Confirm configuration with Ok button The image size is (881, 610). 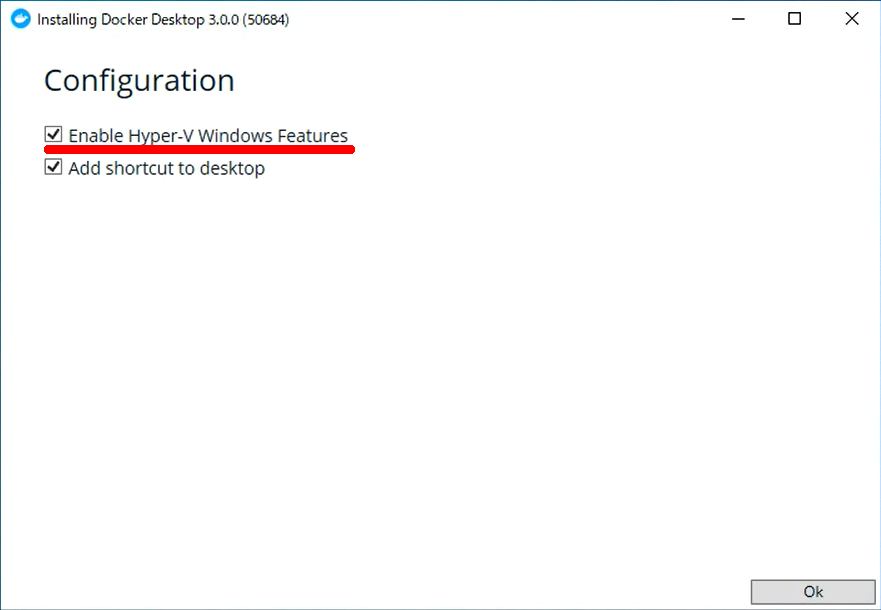tap(812, 592)
